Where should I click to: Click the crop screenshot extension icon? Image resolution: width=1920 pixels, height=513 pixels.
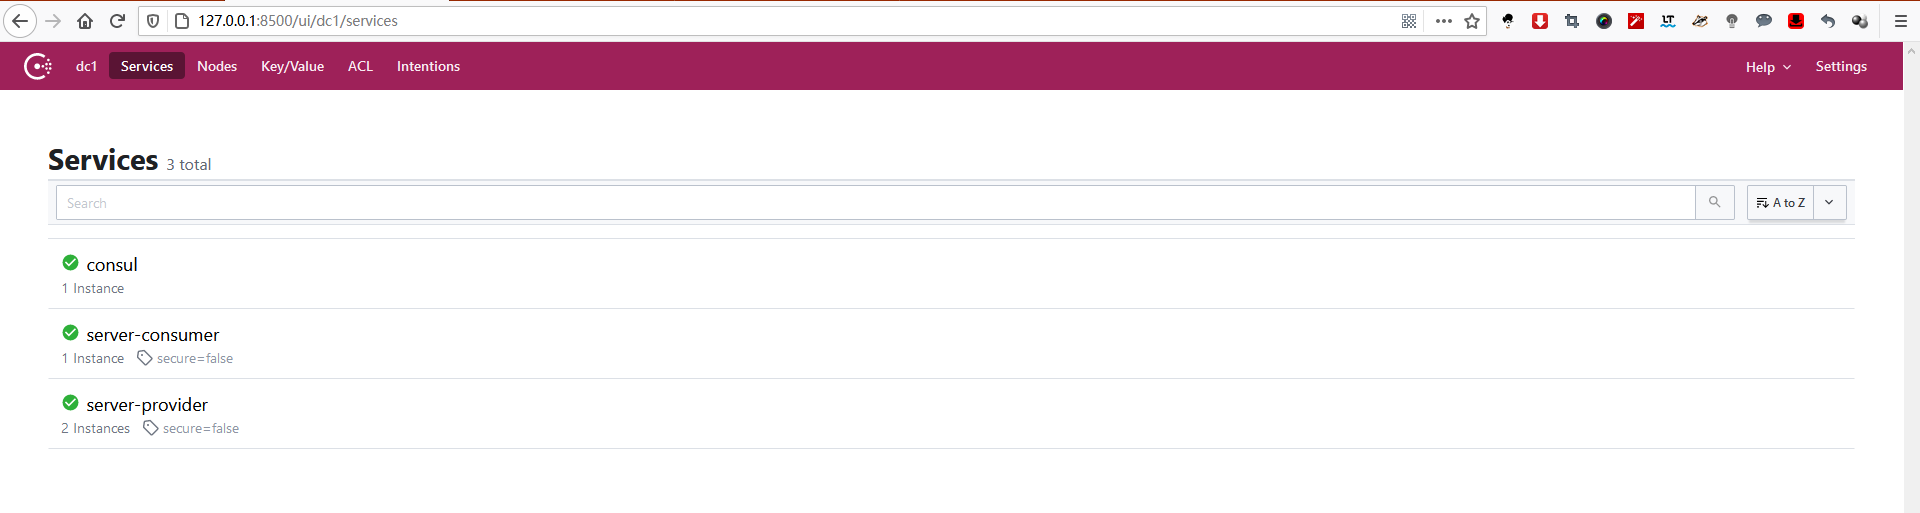(1572, 21)
